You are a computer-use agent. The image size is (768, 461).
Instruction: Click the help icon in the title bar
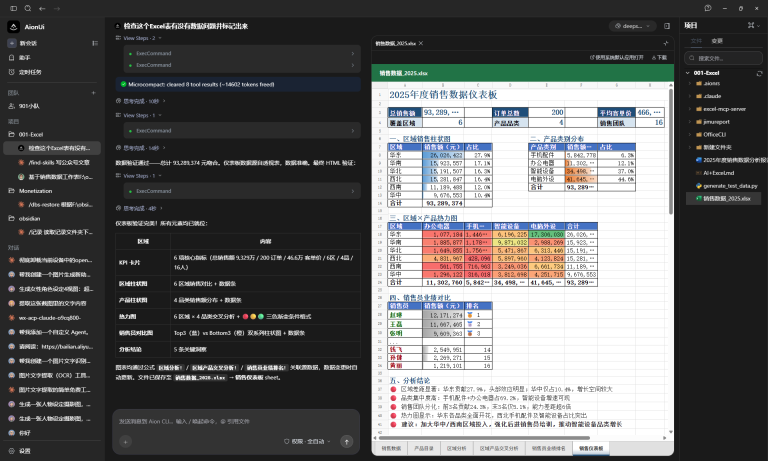[708, 8]
